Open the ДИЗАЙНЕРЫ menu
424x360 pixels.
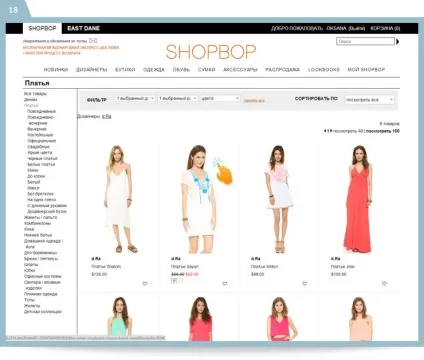point(92,70)
